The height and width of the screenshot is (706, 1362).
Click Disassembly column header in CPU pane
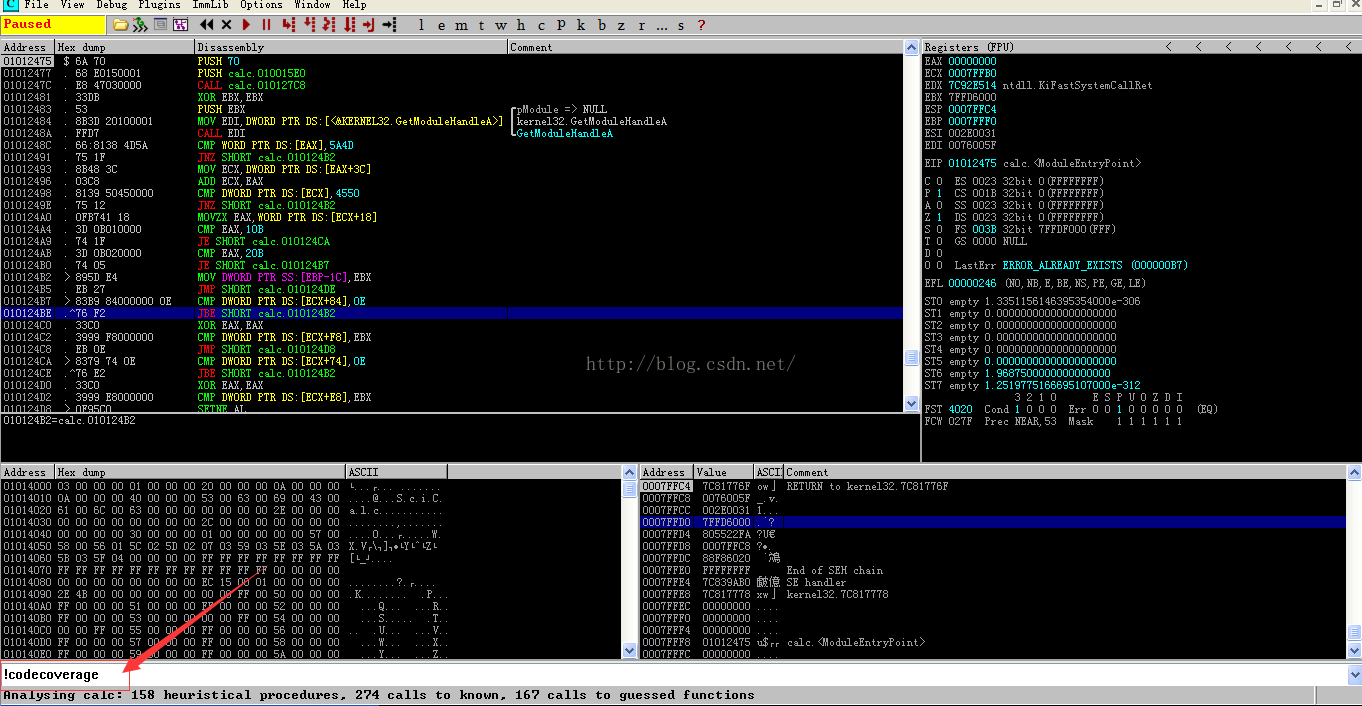(x=351, y=47)
